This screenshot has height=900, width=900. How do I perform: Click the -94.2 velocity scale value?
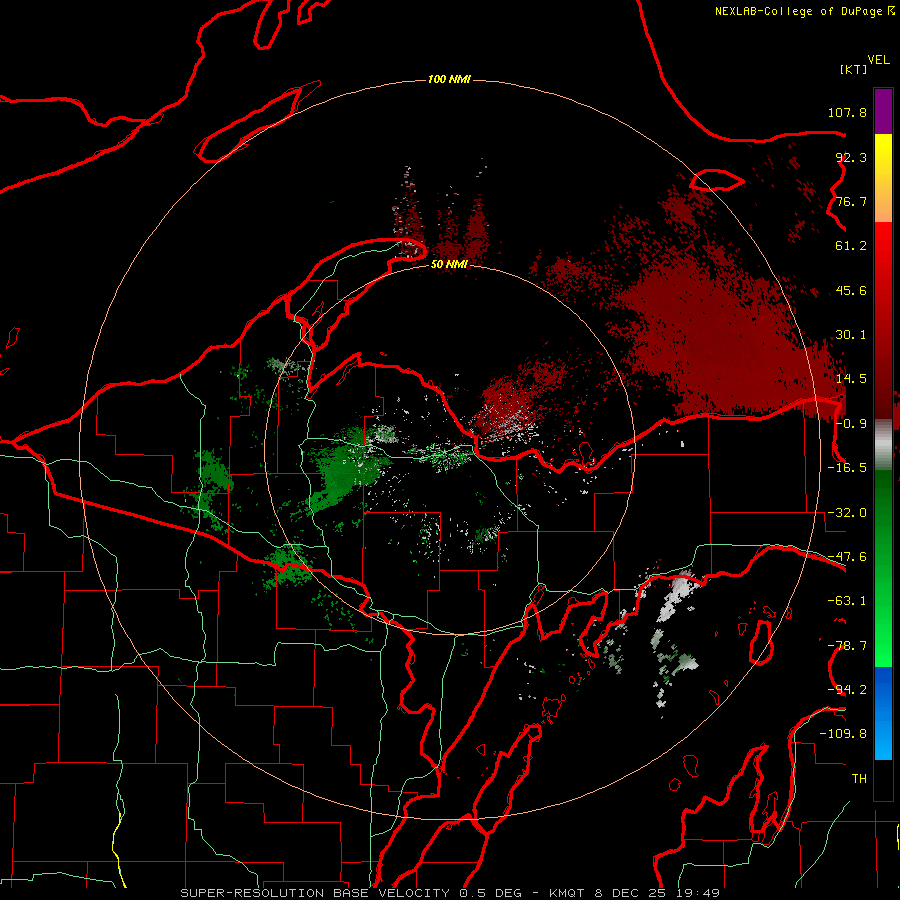point(847,689)
